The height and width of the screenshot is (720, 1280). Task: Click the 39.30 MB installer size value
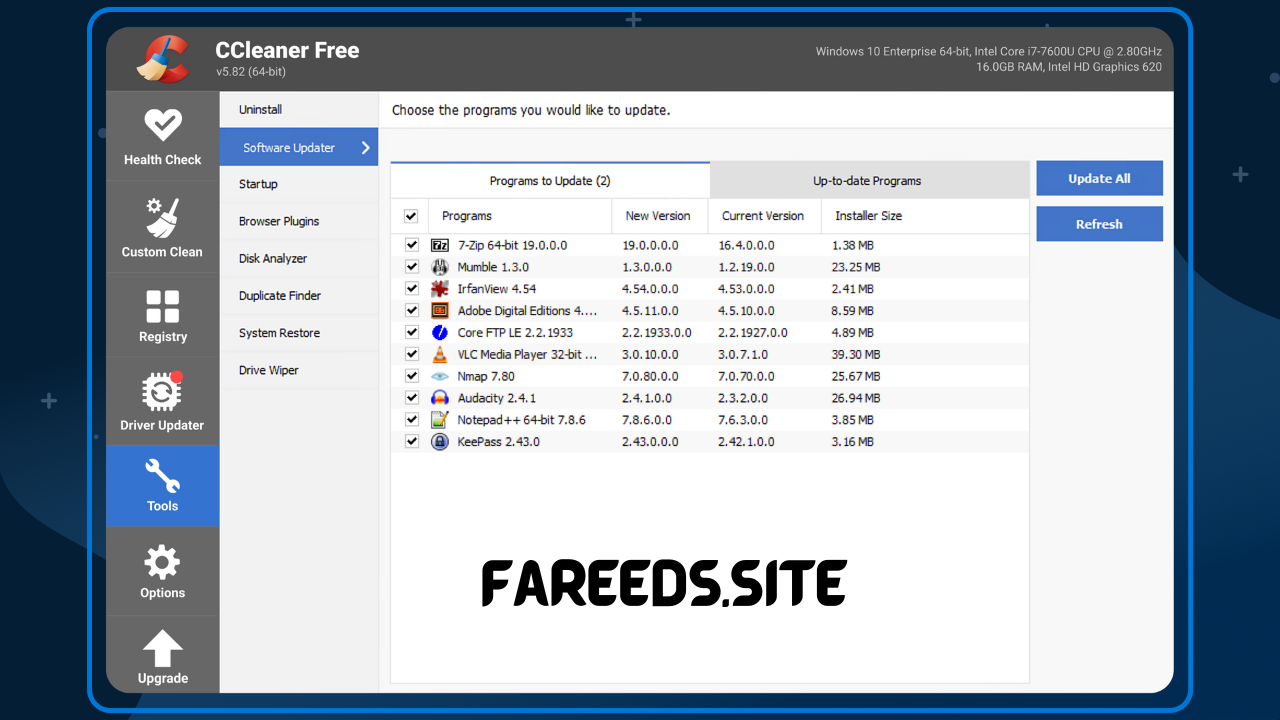click(x=856, y=354)
